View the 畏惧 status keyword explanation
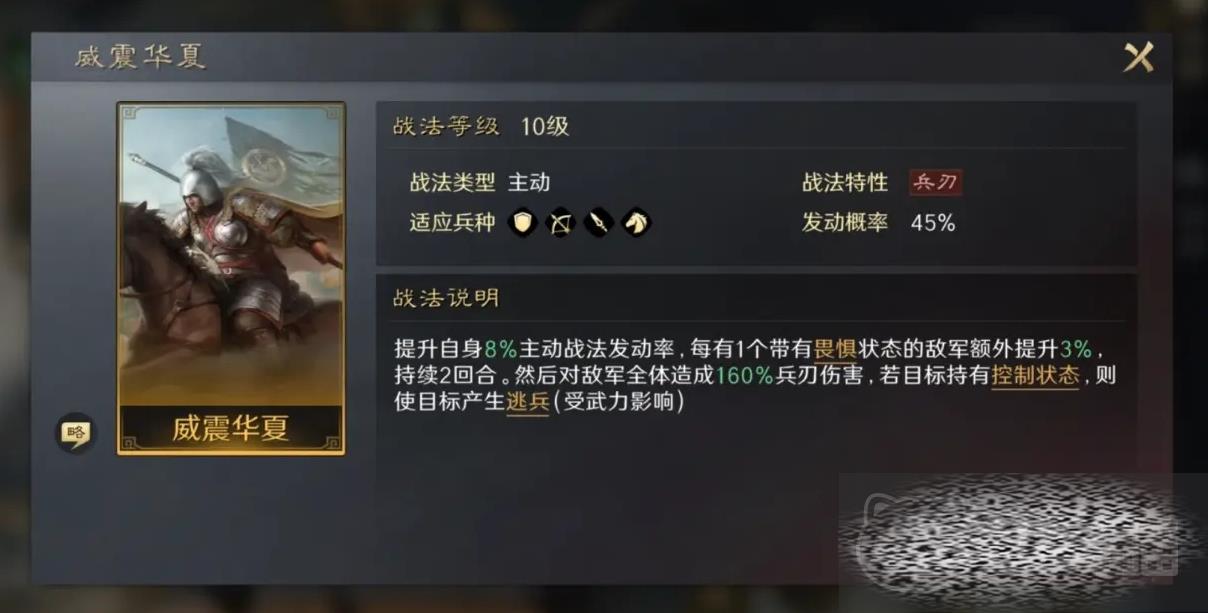The width and height of the screenshot is (1208, 613). click(837, 349)
